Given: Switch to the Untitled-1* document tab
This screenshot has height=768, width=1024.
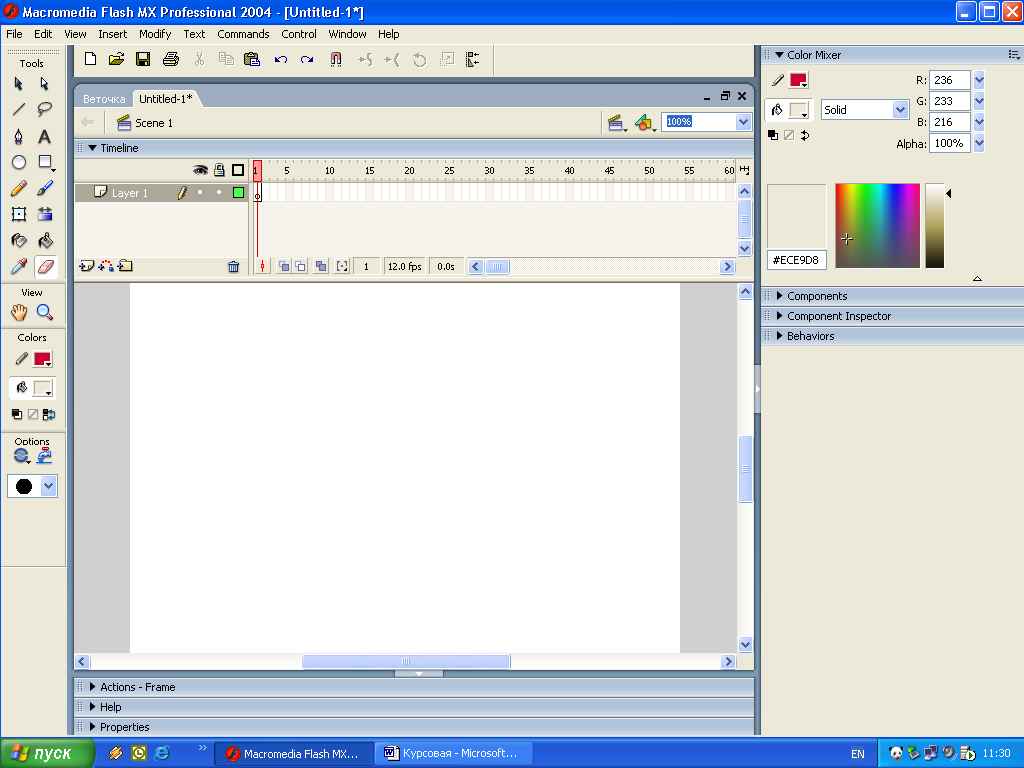Looking at the screenshot, I should click(166, 99).
